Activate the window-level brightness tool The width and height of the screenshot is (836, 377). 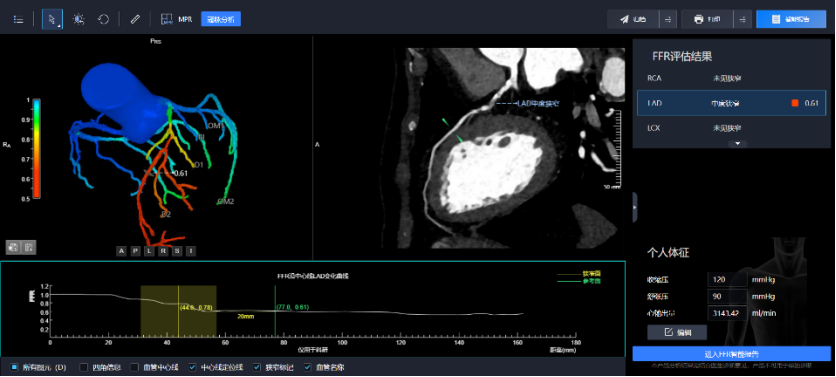tap(79, 20)
